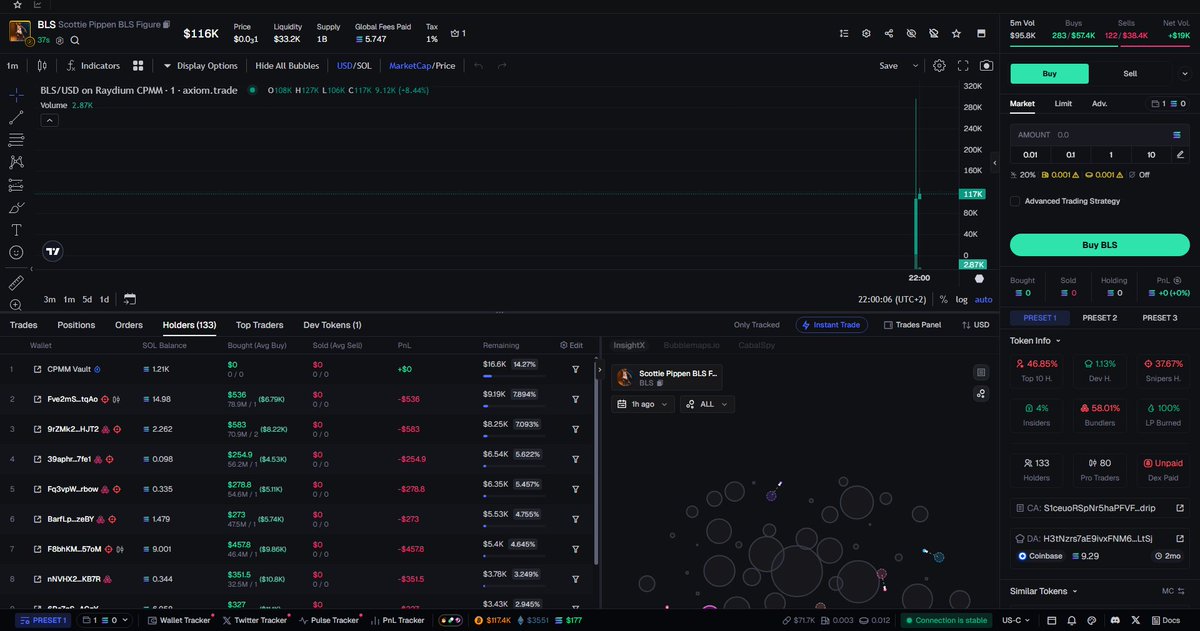Select the chart pattern drawing tool
This screenshot has width=1200, height=631.
(x=17, y=162)
